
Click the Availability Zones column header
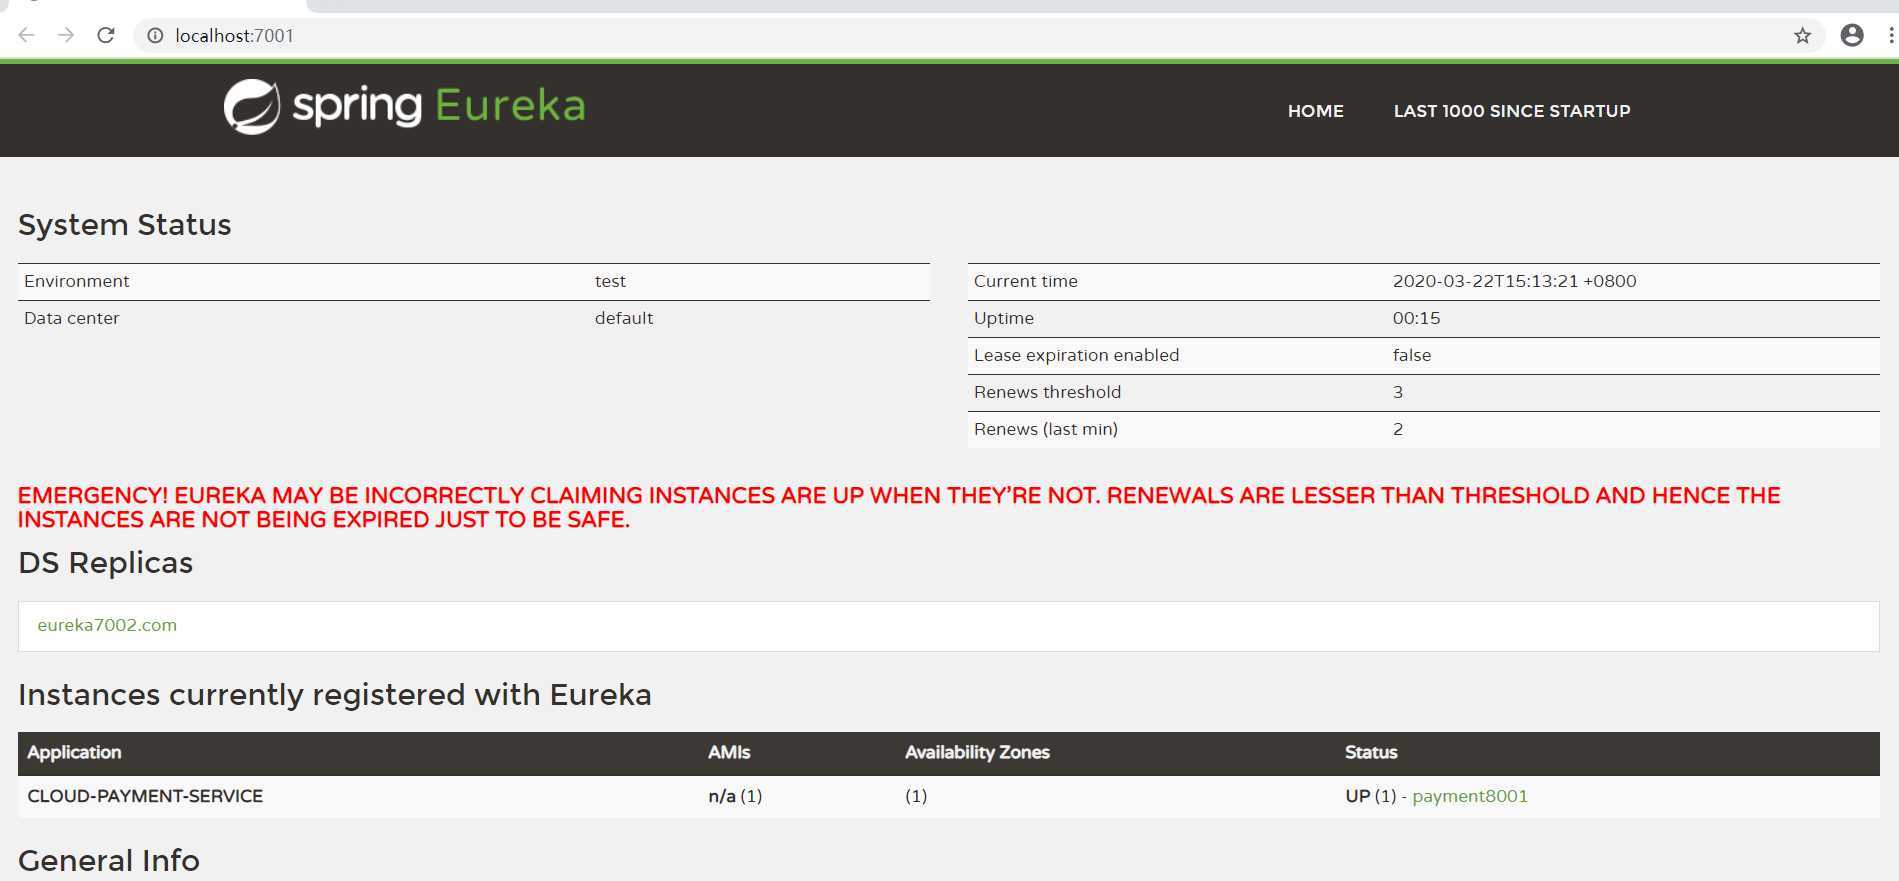pyautogui.click(x=977, y=752)
